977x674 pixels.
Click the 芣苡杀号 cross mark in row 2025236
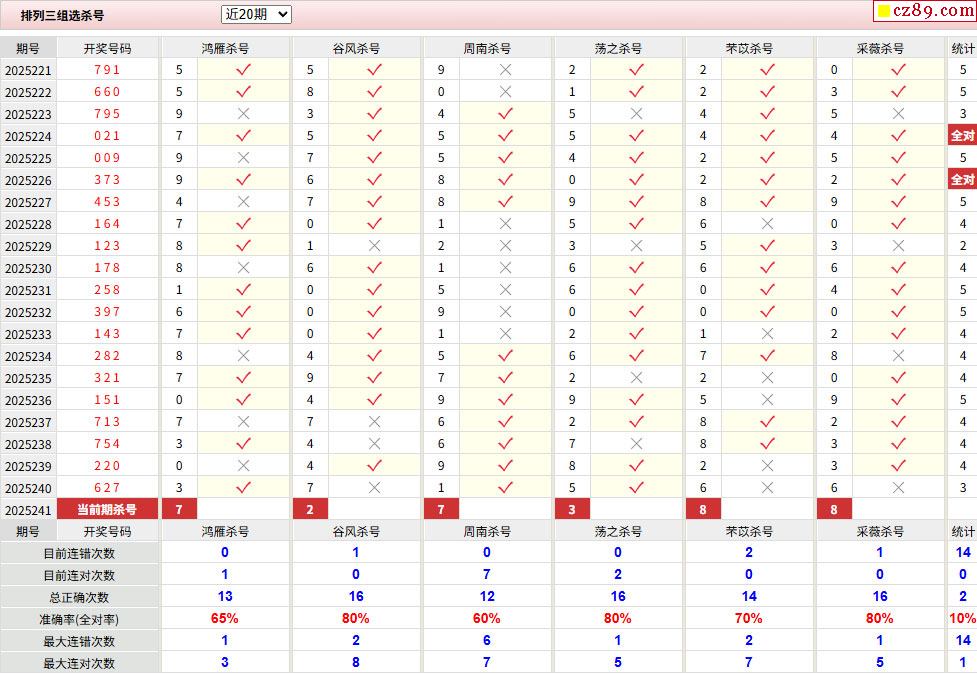[768, 400]
